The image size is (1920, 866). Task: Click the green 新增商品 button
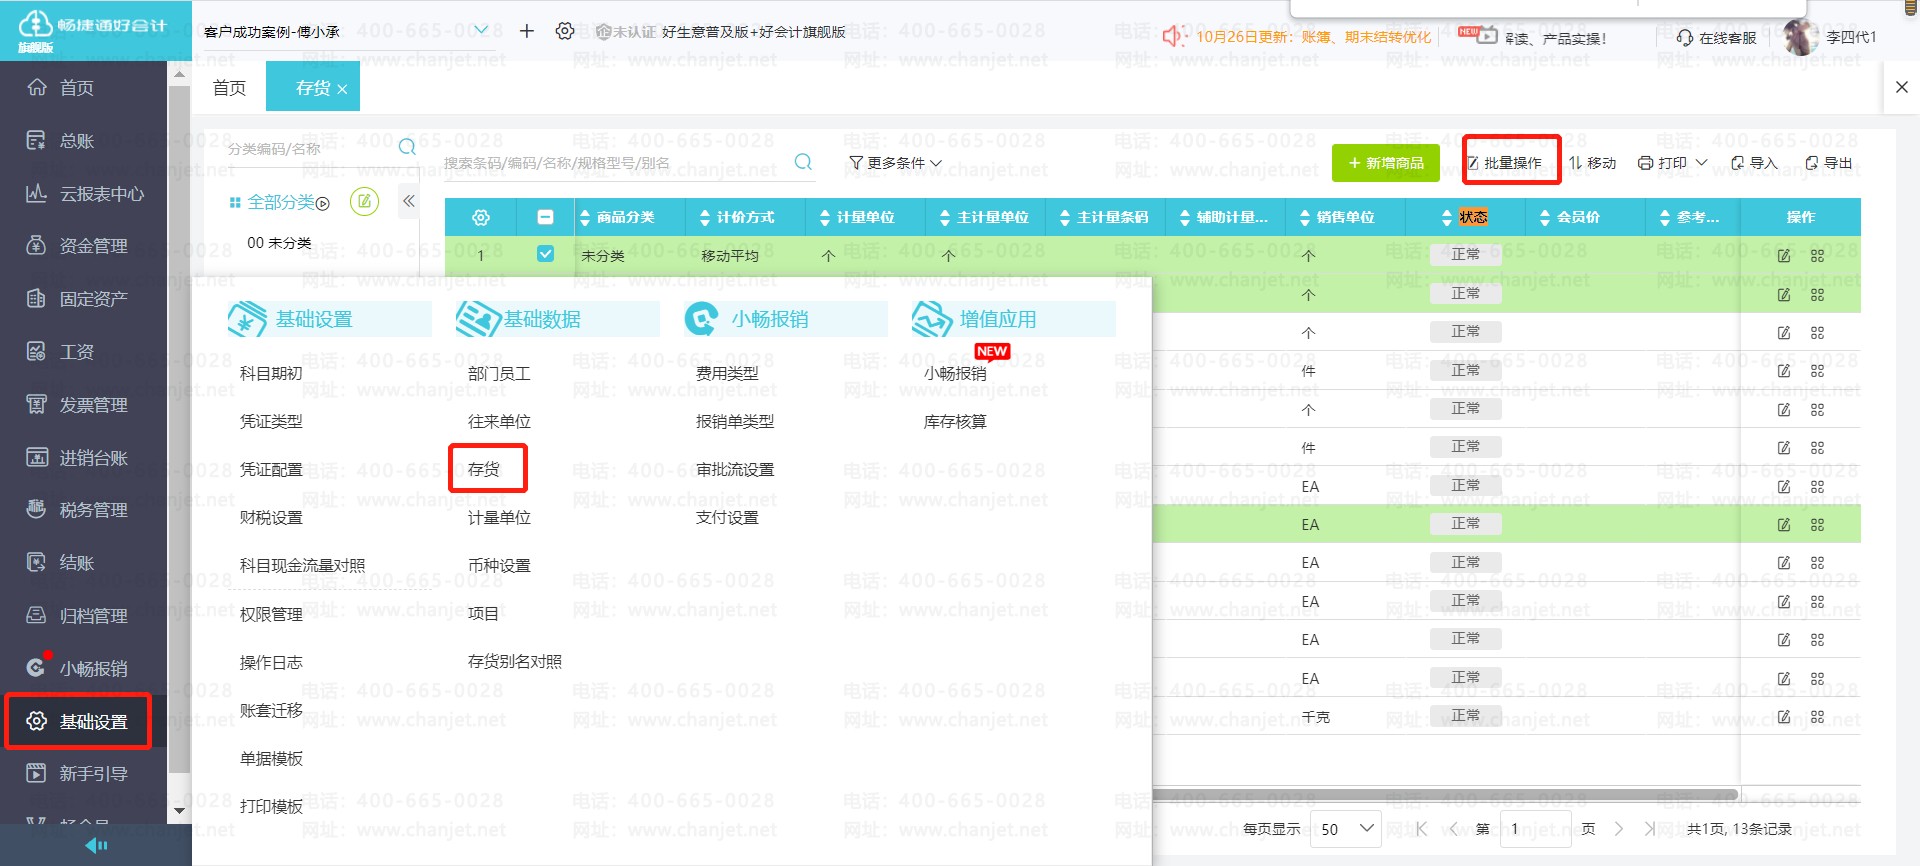(x=1385, y=163)
